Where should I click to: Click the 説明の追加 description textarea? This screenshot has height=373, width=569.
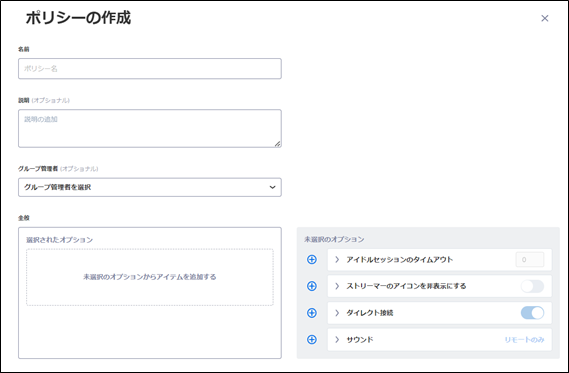[x=150, y=128]
